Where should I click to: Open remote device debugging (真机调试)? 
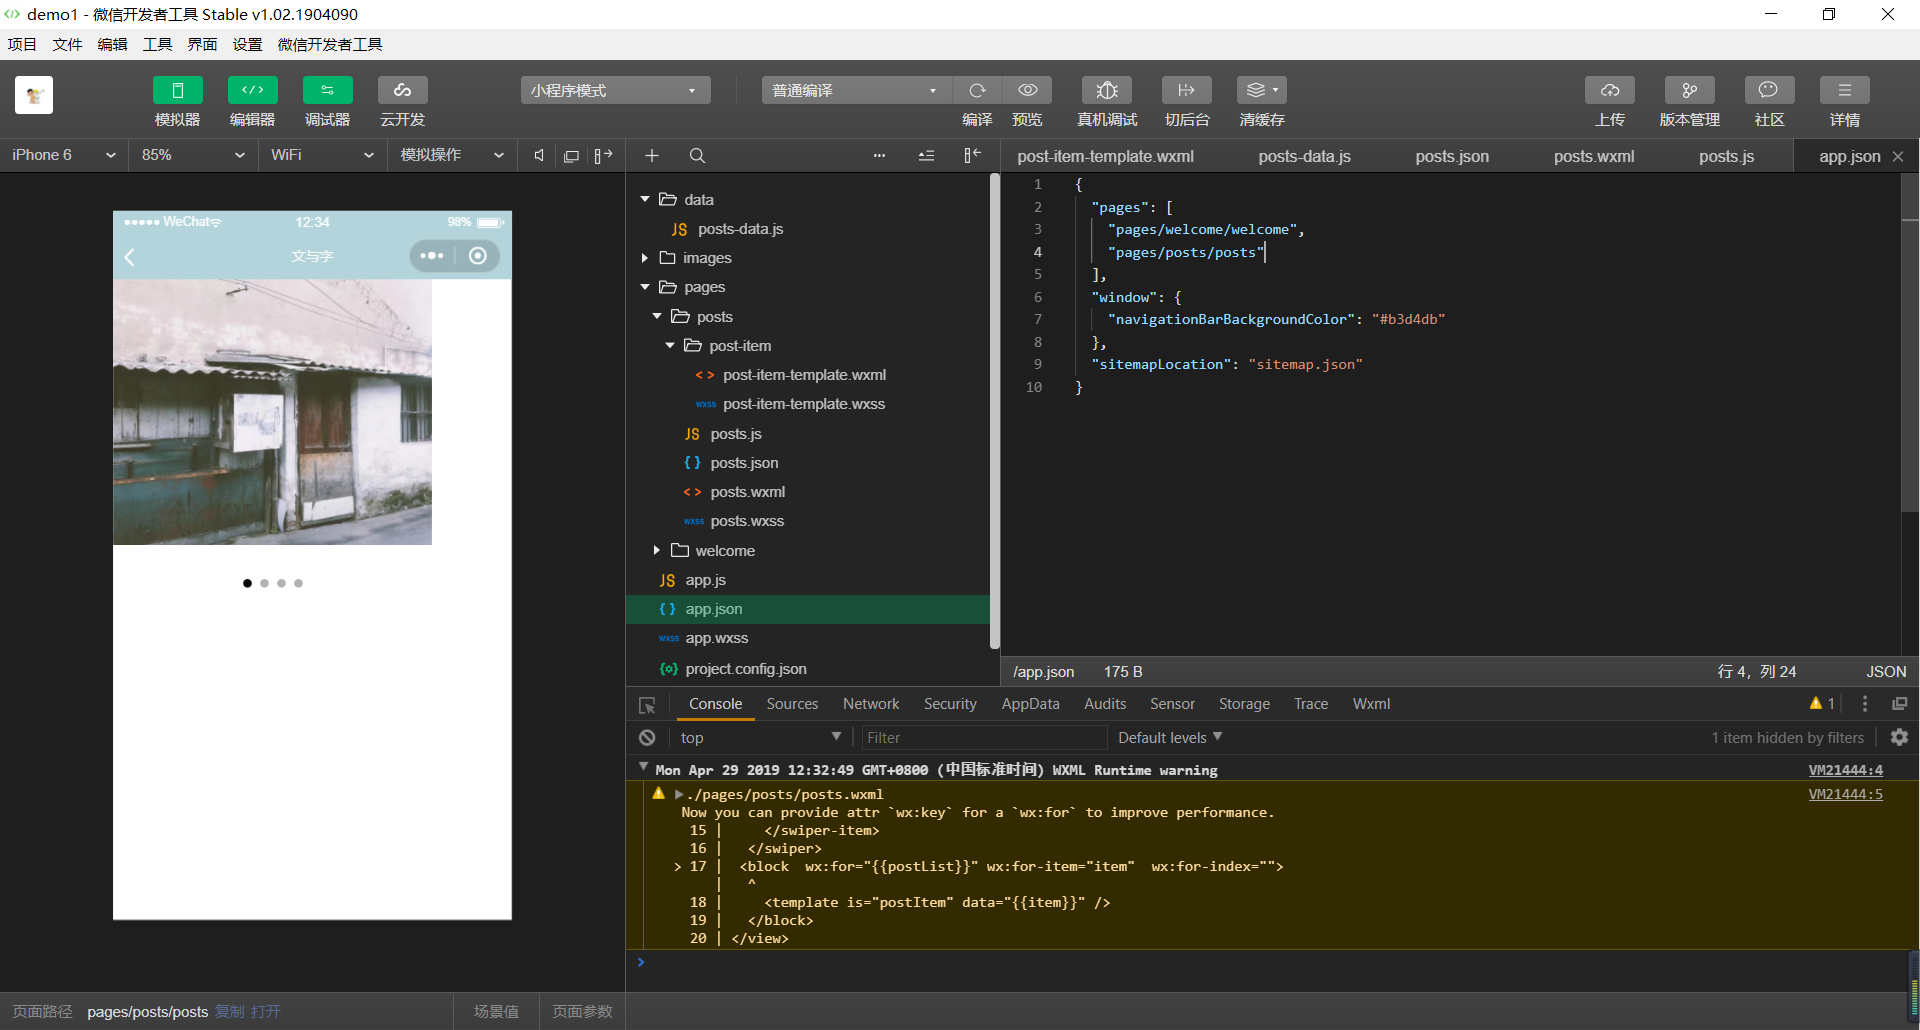[1106, 91]
